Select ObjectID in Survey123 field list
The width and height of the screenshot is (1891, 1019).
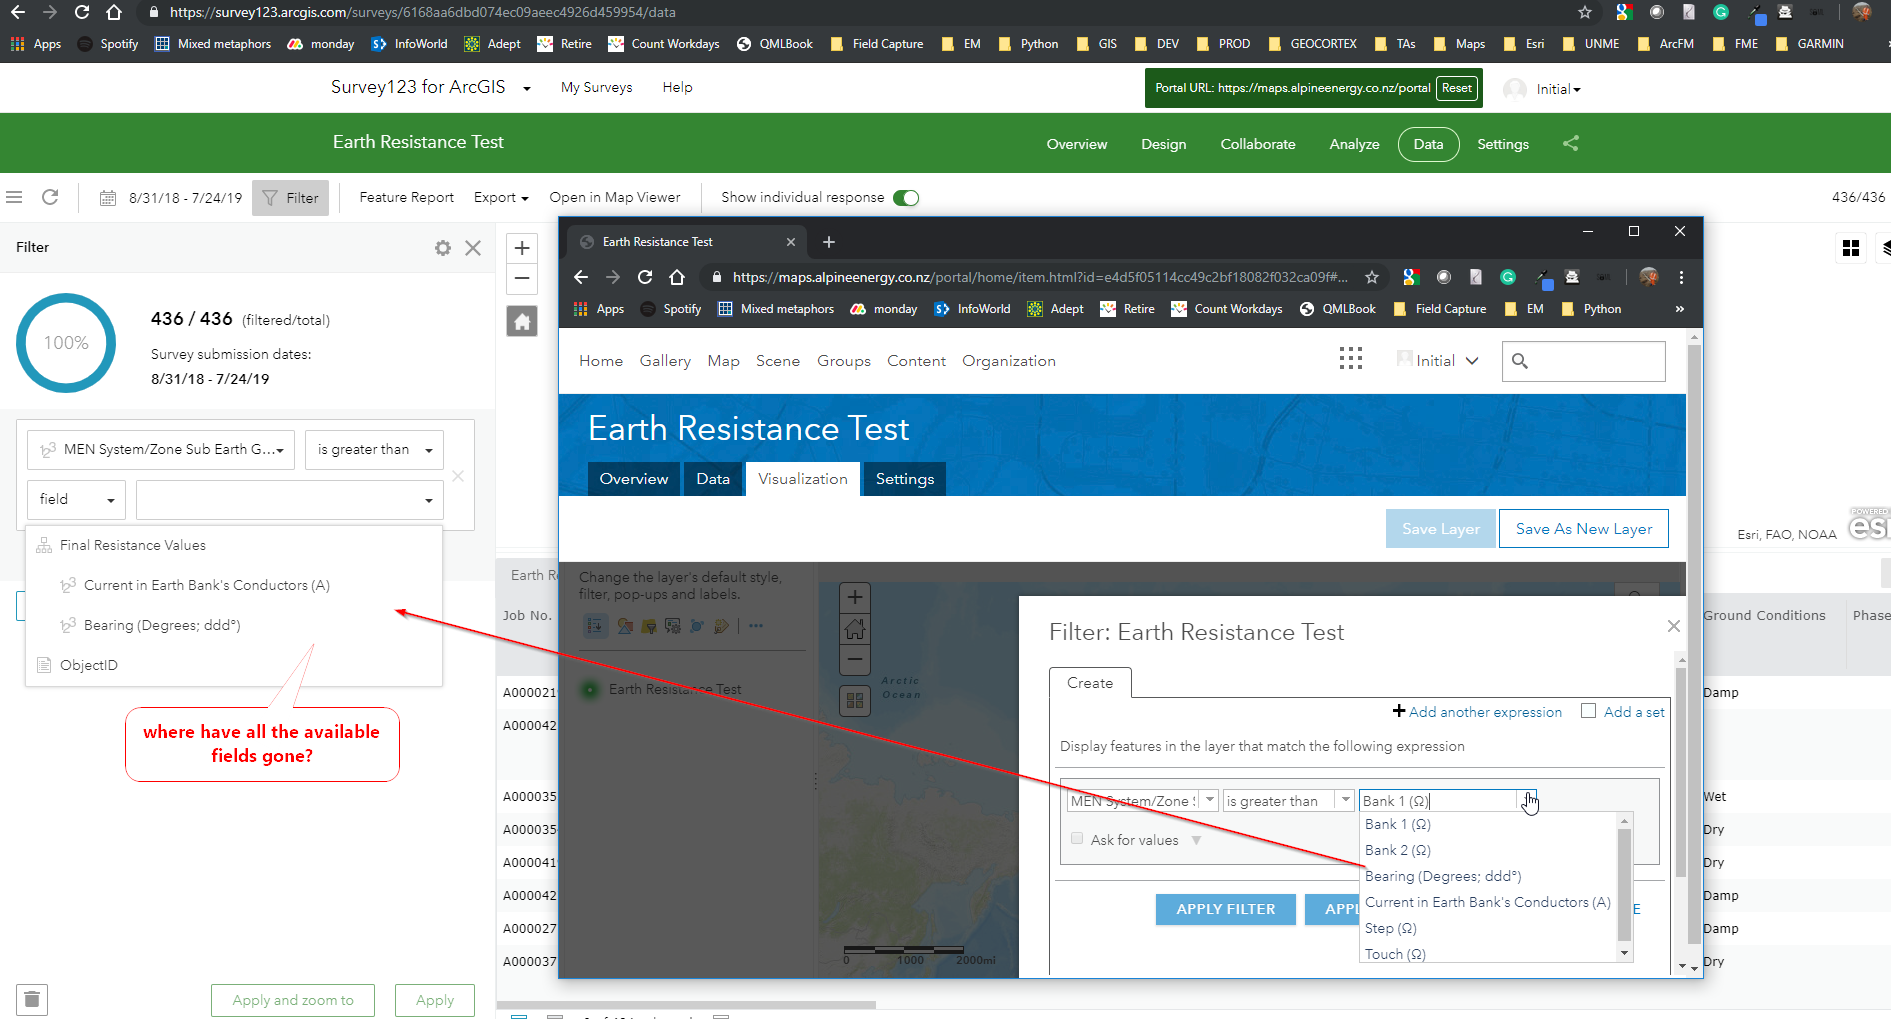click(x=234, y=665)
